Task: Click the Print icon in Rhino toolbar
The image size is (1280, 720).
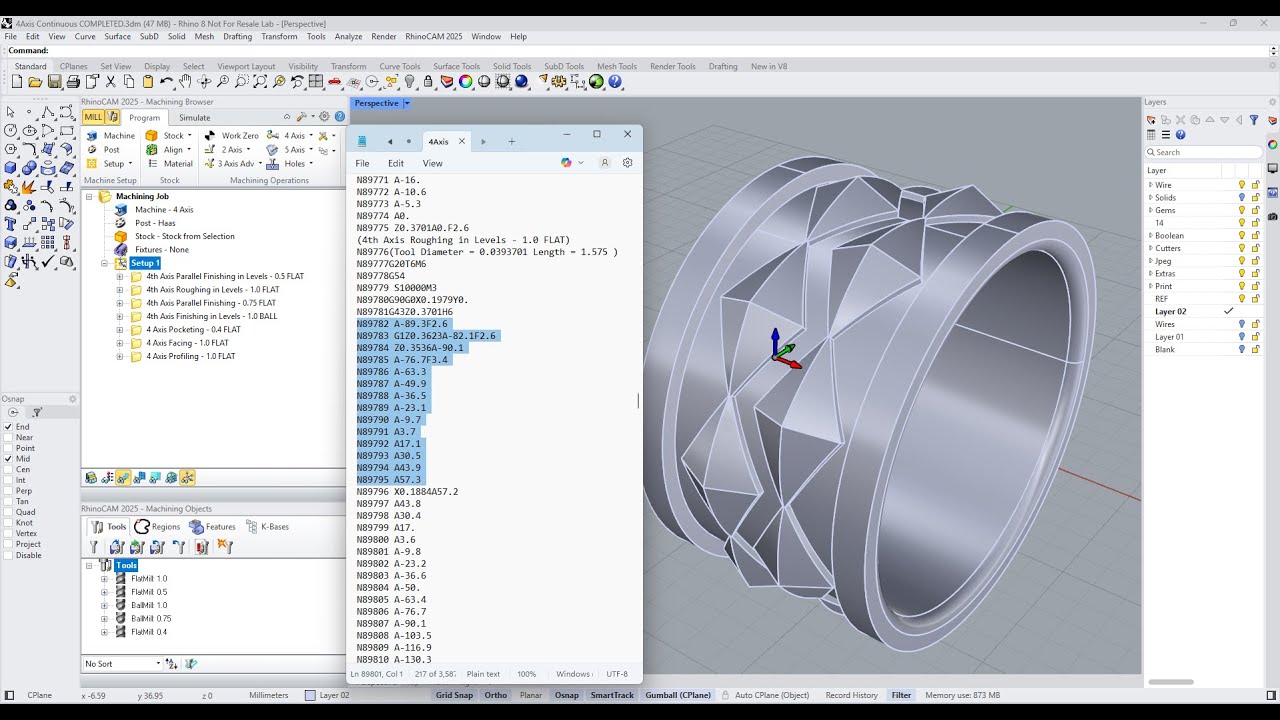Action: coord(74,82)
